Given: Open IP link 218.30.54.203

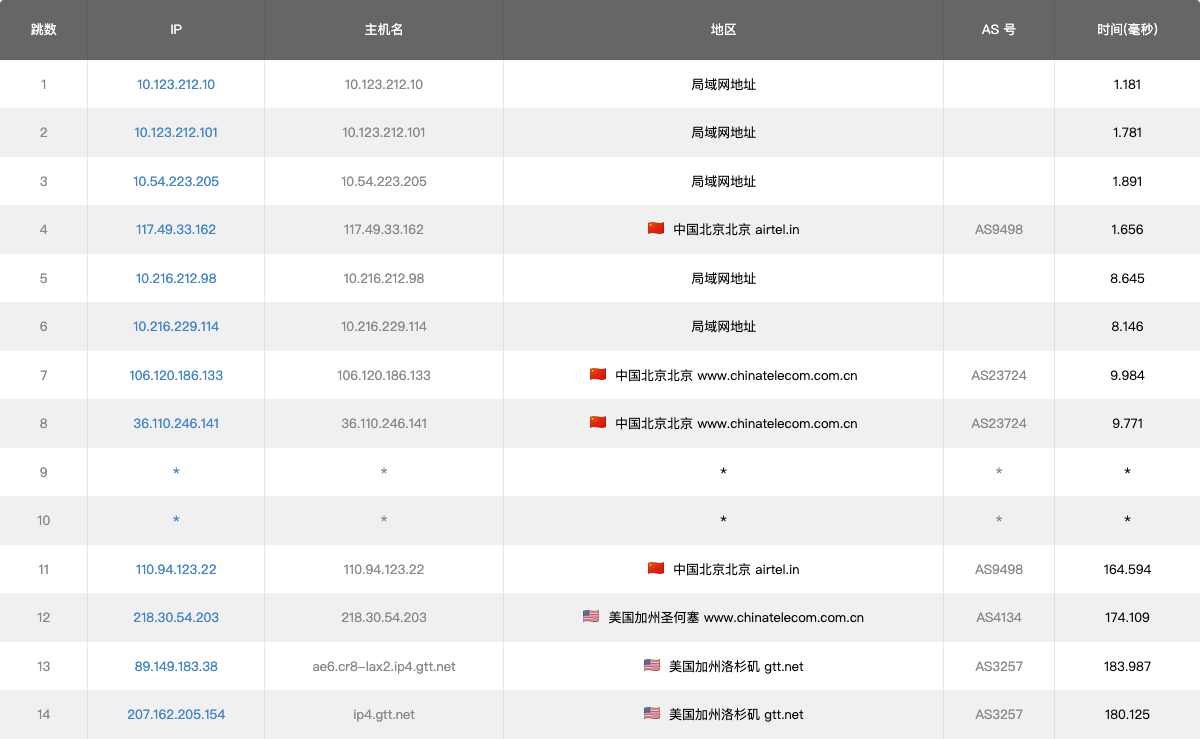Looking at the screenshot, I should pyautogui.click(x=176, y=618).
